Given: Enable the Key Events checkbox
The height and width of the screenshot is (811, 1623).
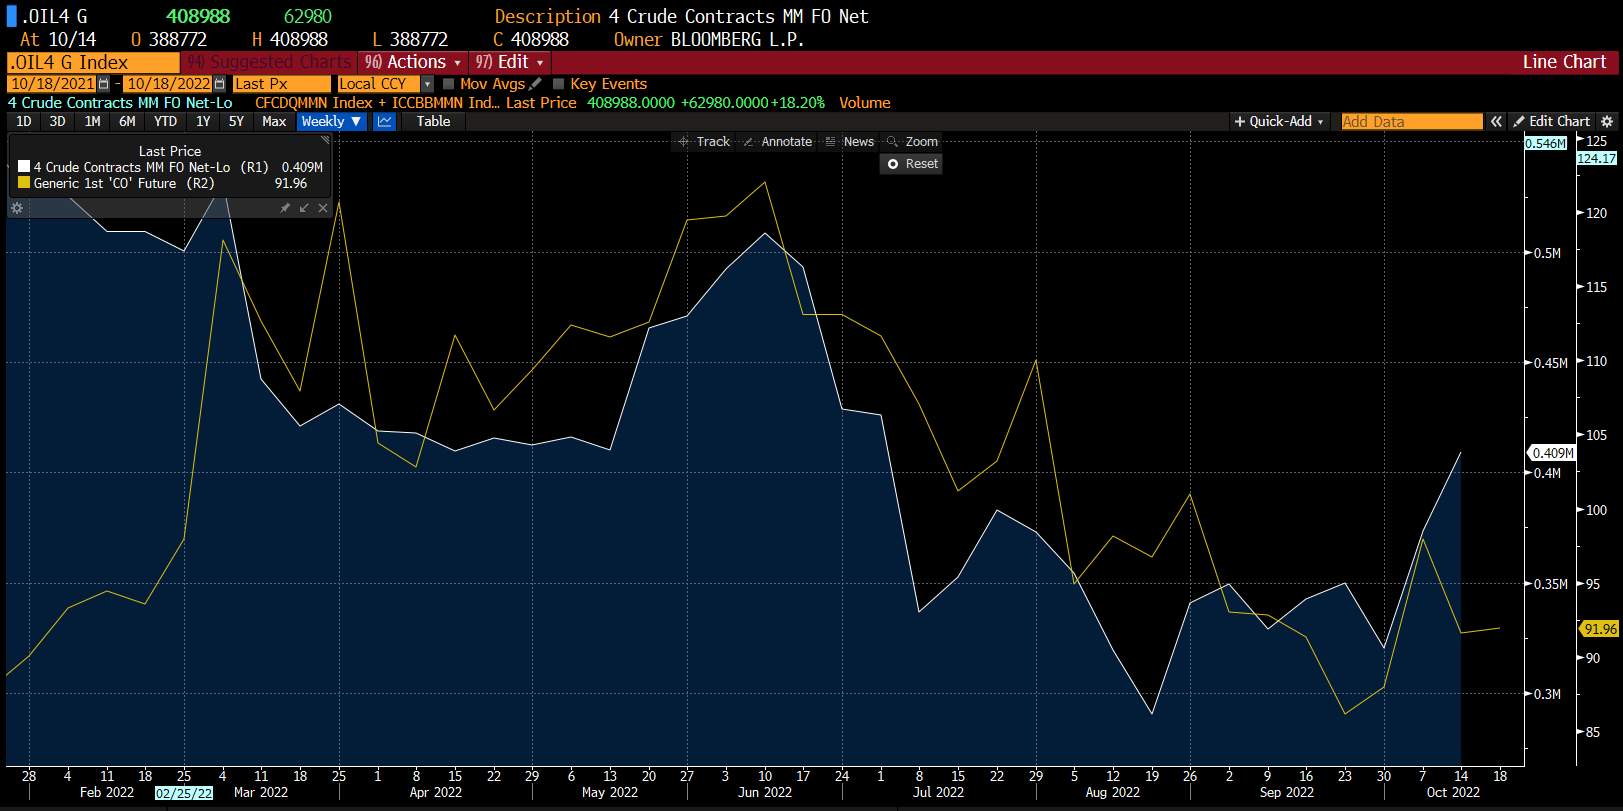Looking at the screenshot, I should (559, 84).
